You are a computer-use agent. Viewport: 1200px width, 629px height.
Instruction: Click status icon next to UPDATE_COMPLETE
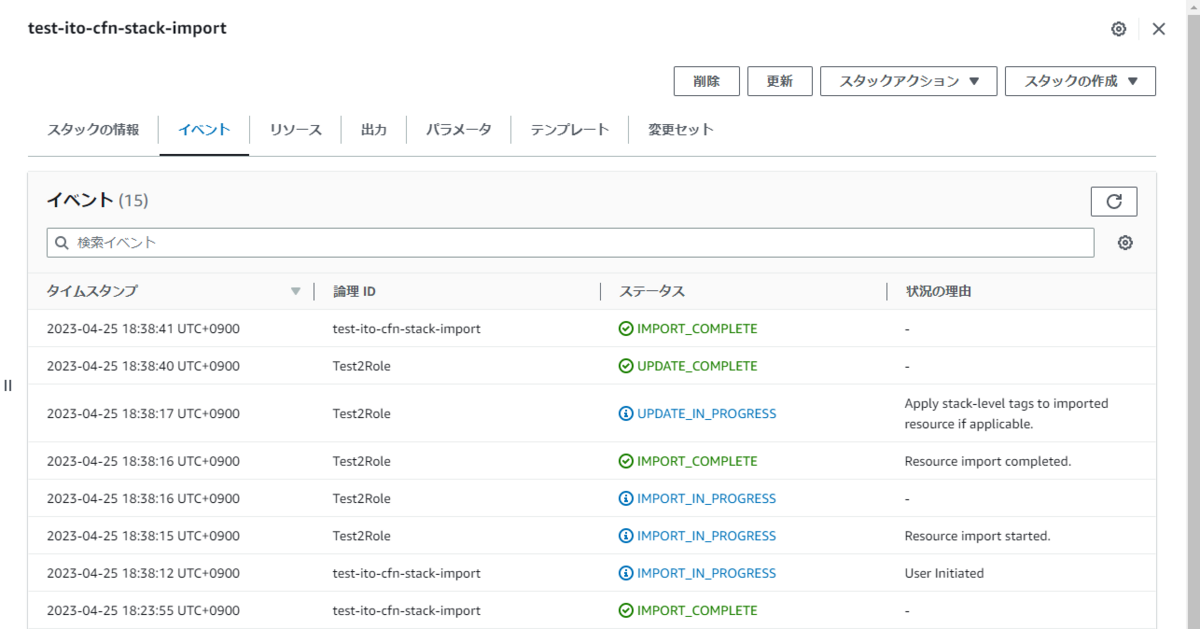626,366
